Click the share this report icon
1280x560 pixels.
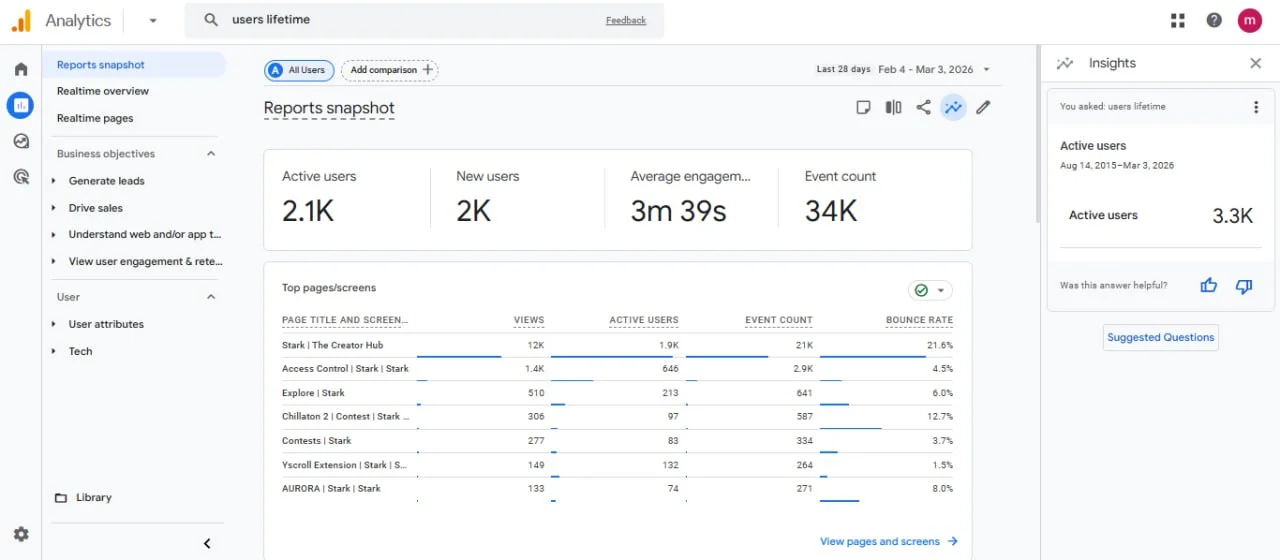pos(924,107)
